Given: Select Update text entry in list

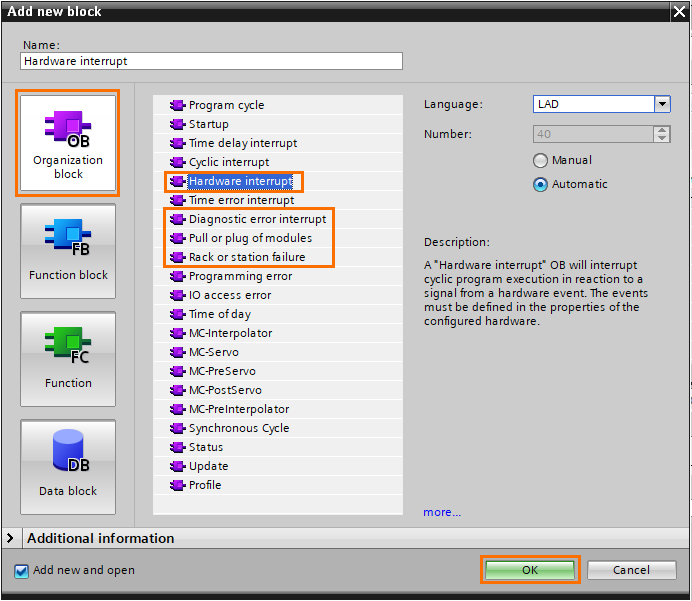Looking at the screenshot, I should tap(208, 466).
